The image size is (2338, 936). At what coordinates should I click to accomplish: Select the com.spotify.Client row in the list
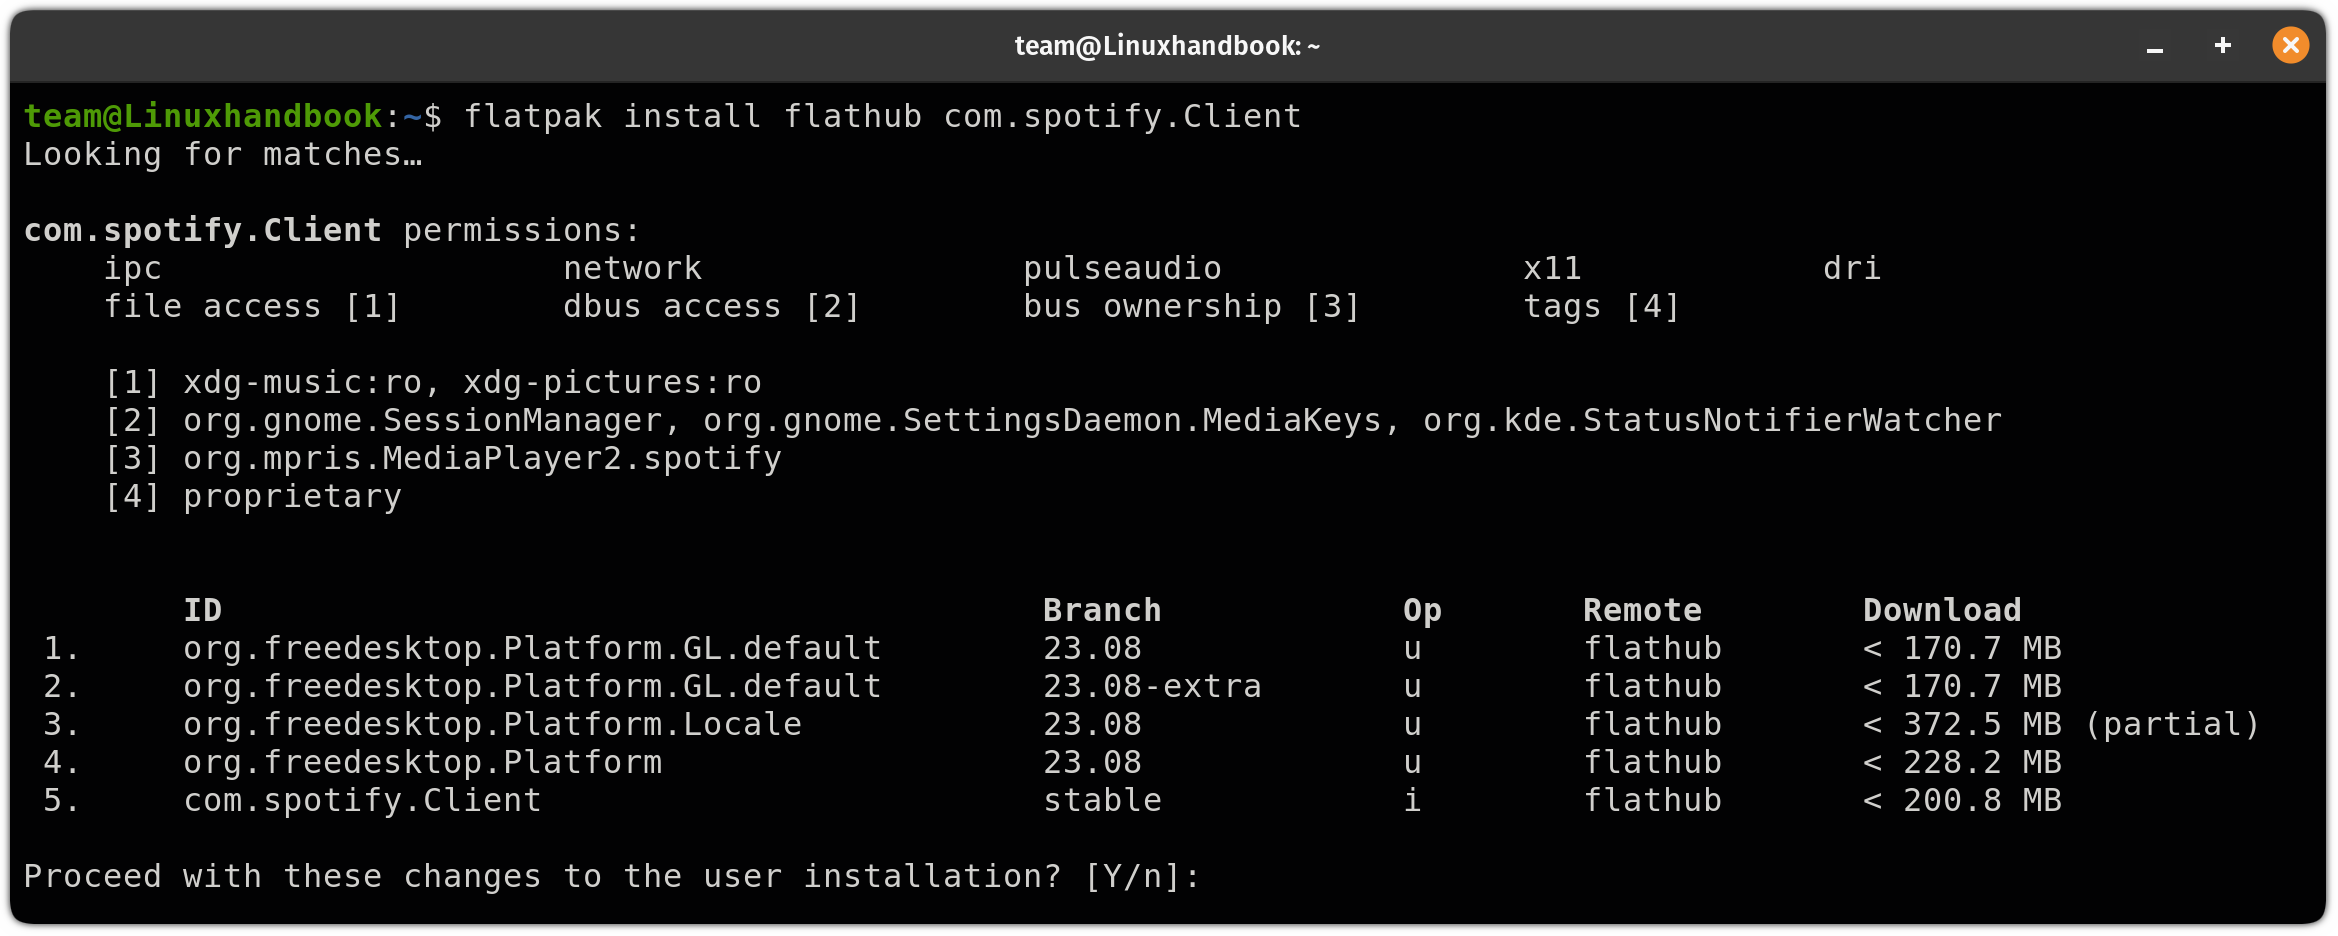pyautogui.click(x=362, y=799)
